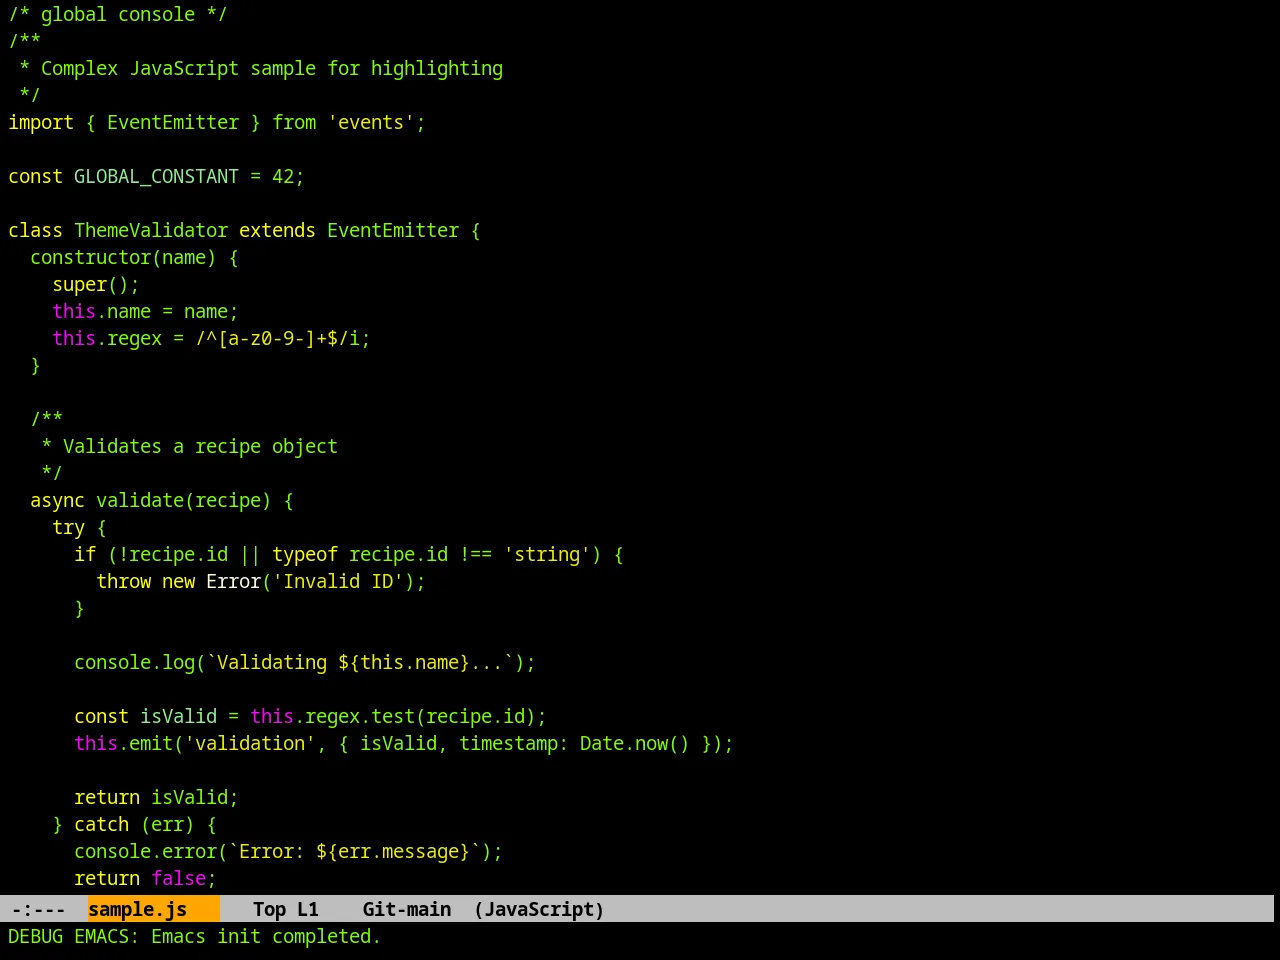Click 'Error' constructor after new
This screenshot has width=1280, height=960.
tap(233, 581)
